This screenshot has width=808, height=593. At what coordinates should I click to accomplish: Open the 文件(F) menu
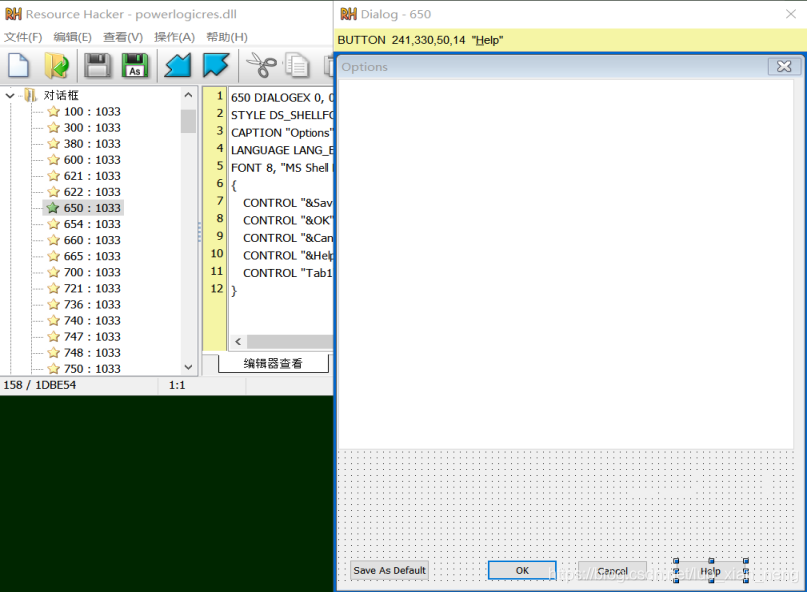tap(23, 37)
